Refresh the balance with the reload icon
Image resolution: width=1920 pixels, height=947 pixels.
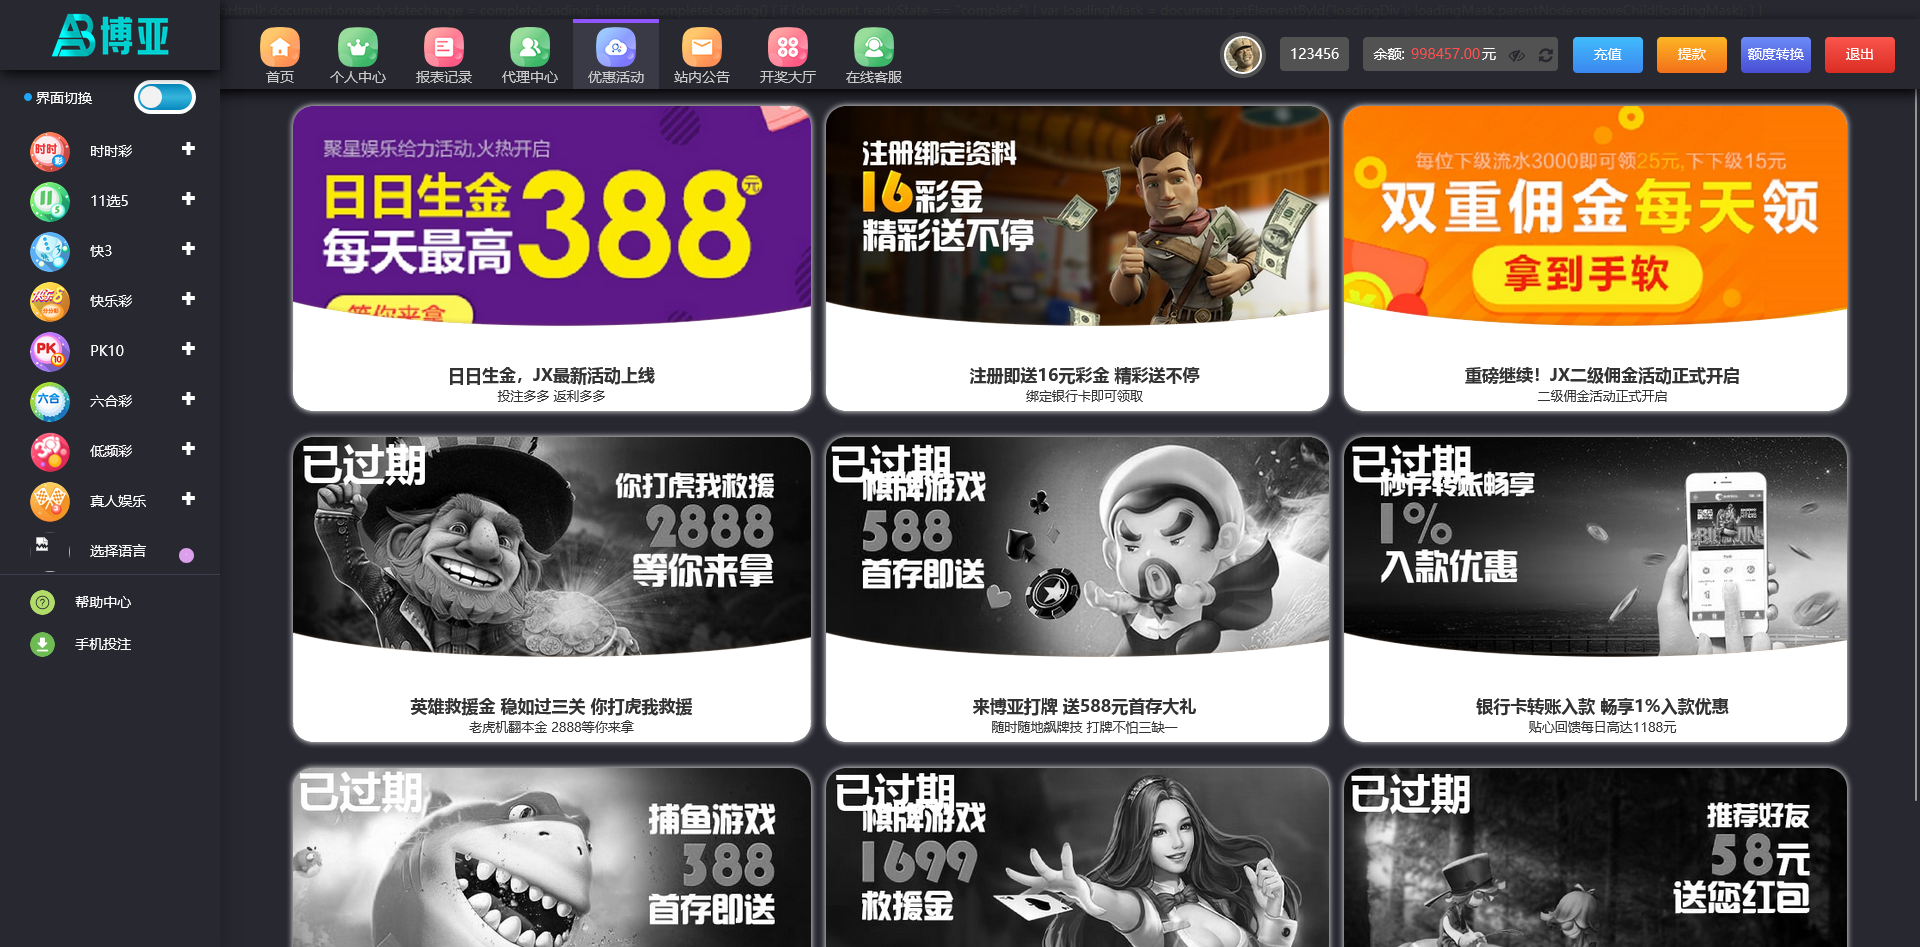(1546, 55)
